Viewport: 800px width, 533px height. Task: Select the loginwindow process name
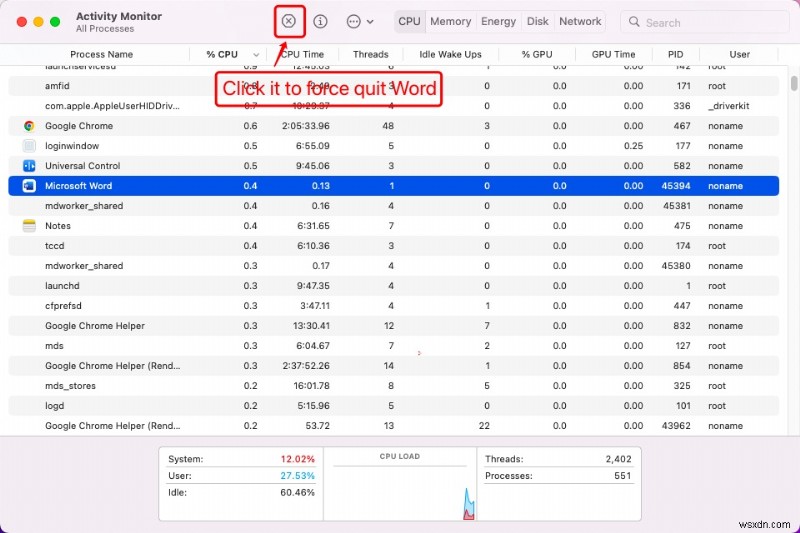coord(72,146)
